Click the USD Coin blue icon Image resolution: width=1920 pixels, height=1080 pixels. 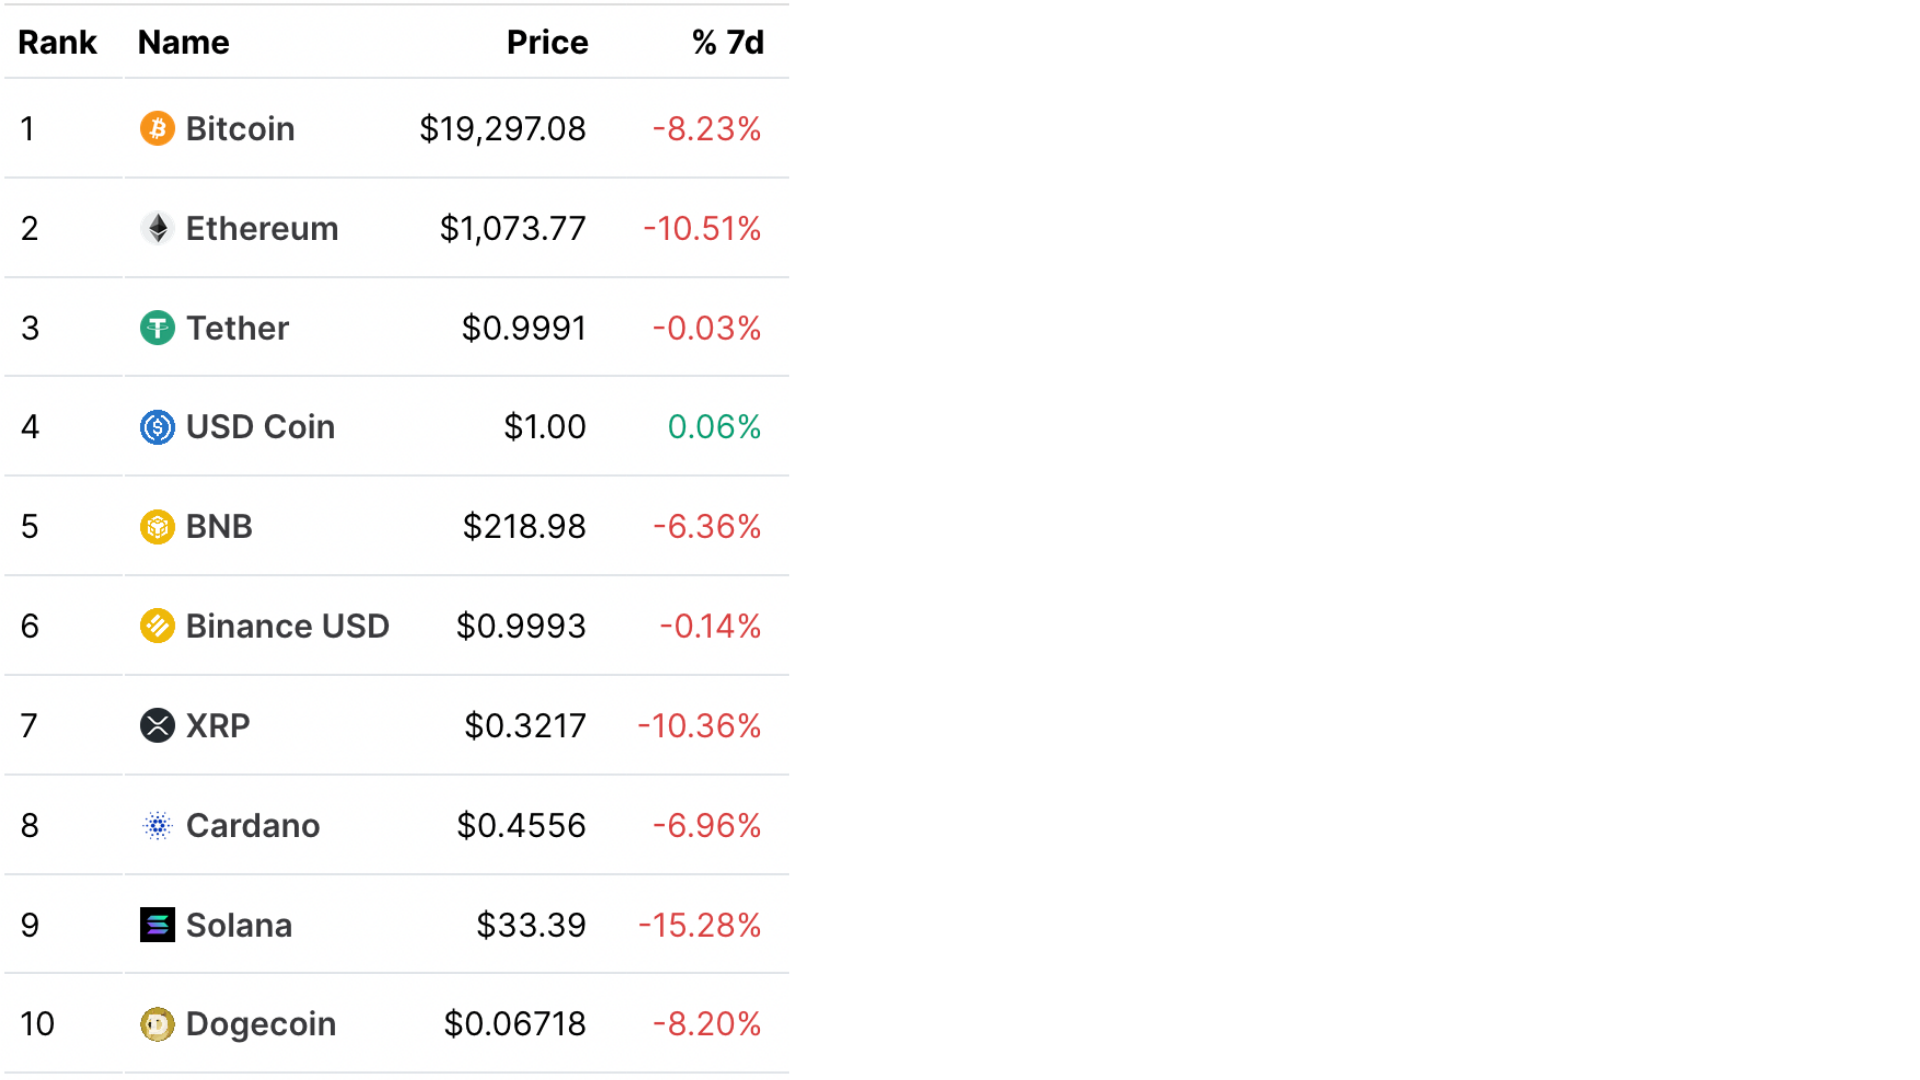[x=157, y=427]
